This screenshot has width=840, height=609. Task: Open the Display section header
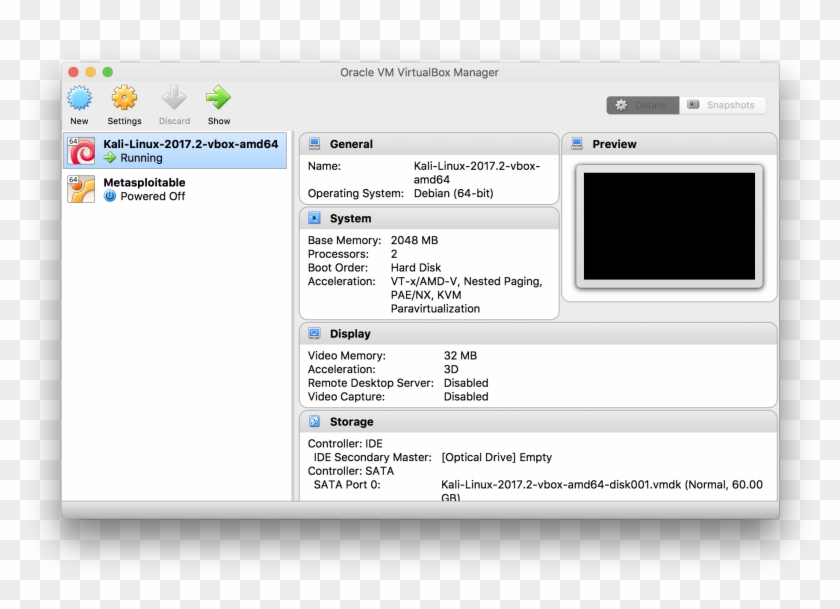(x=538, y=333)
